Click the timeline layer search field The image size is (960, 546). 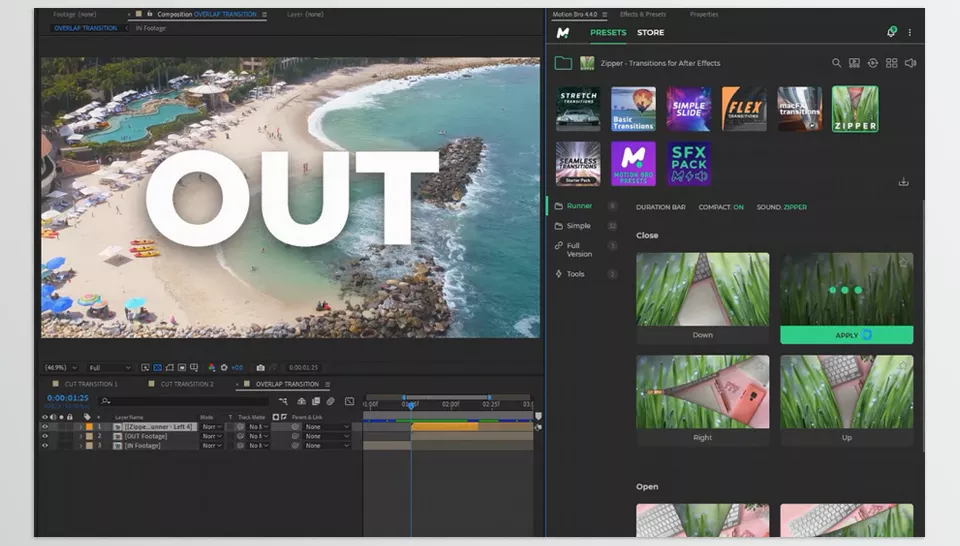[x=184, y=402]
